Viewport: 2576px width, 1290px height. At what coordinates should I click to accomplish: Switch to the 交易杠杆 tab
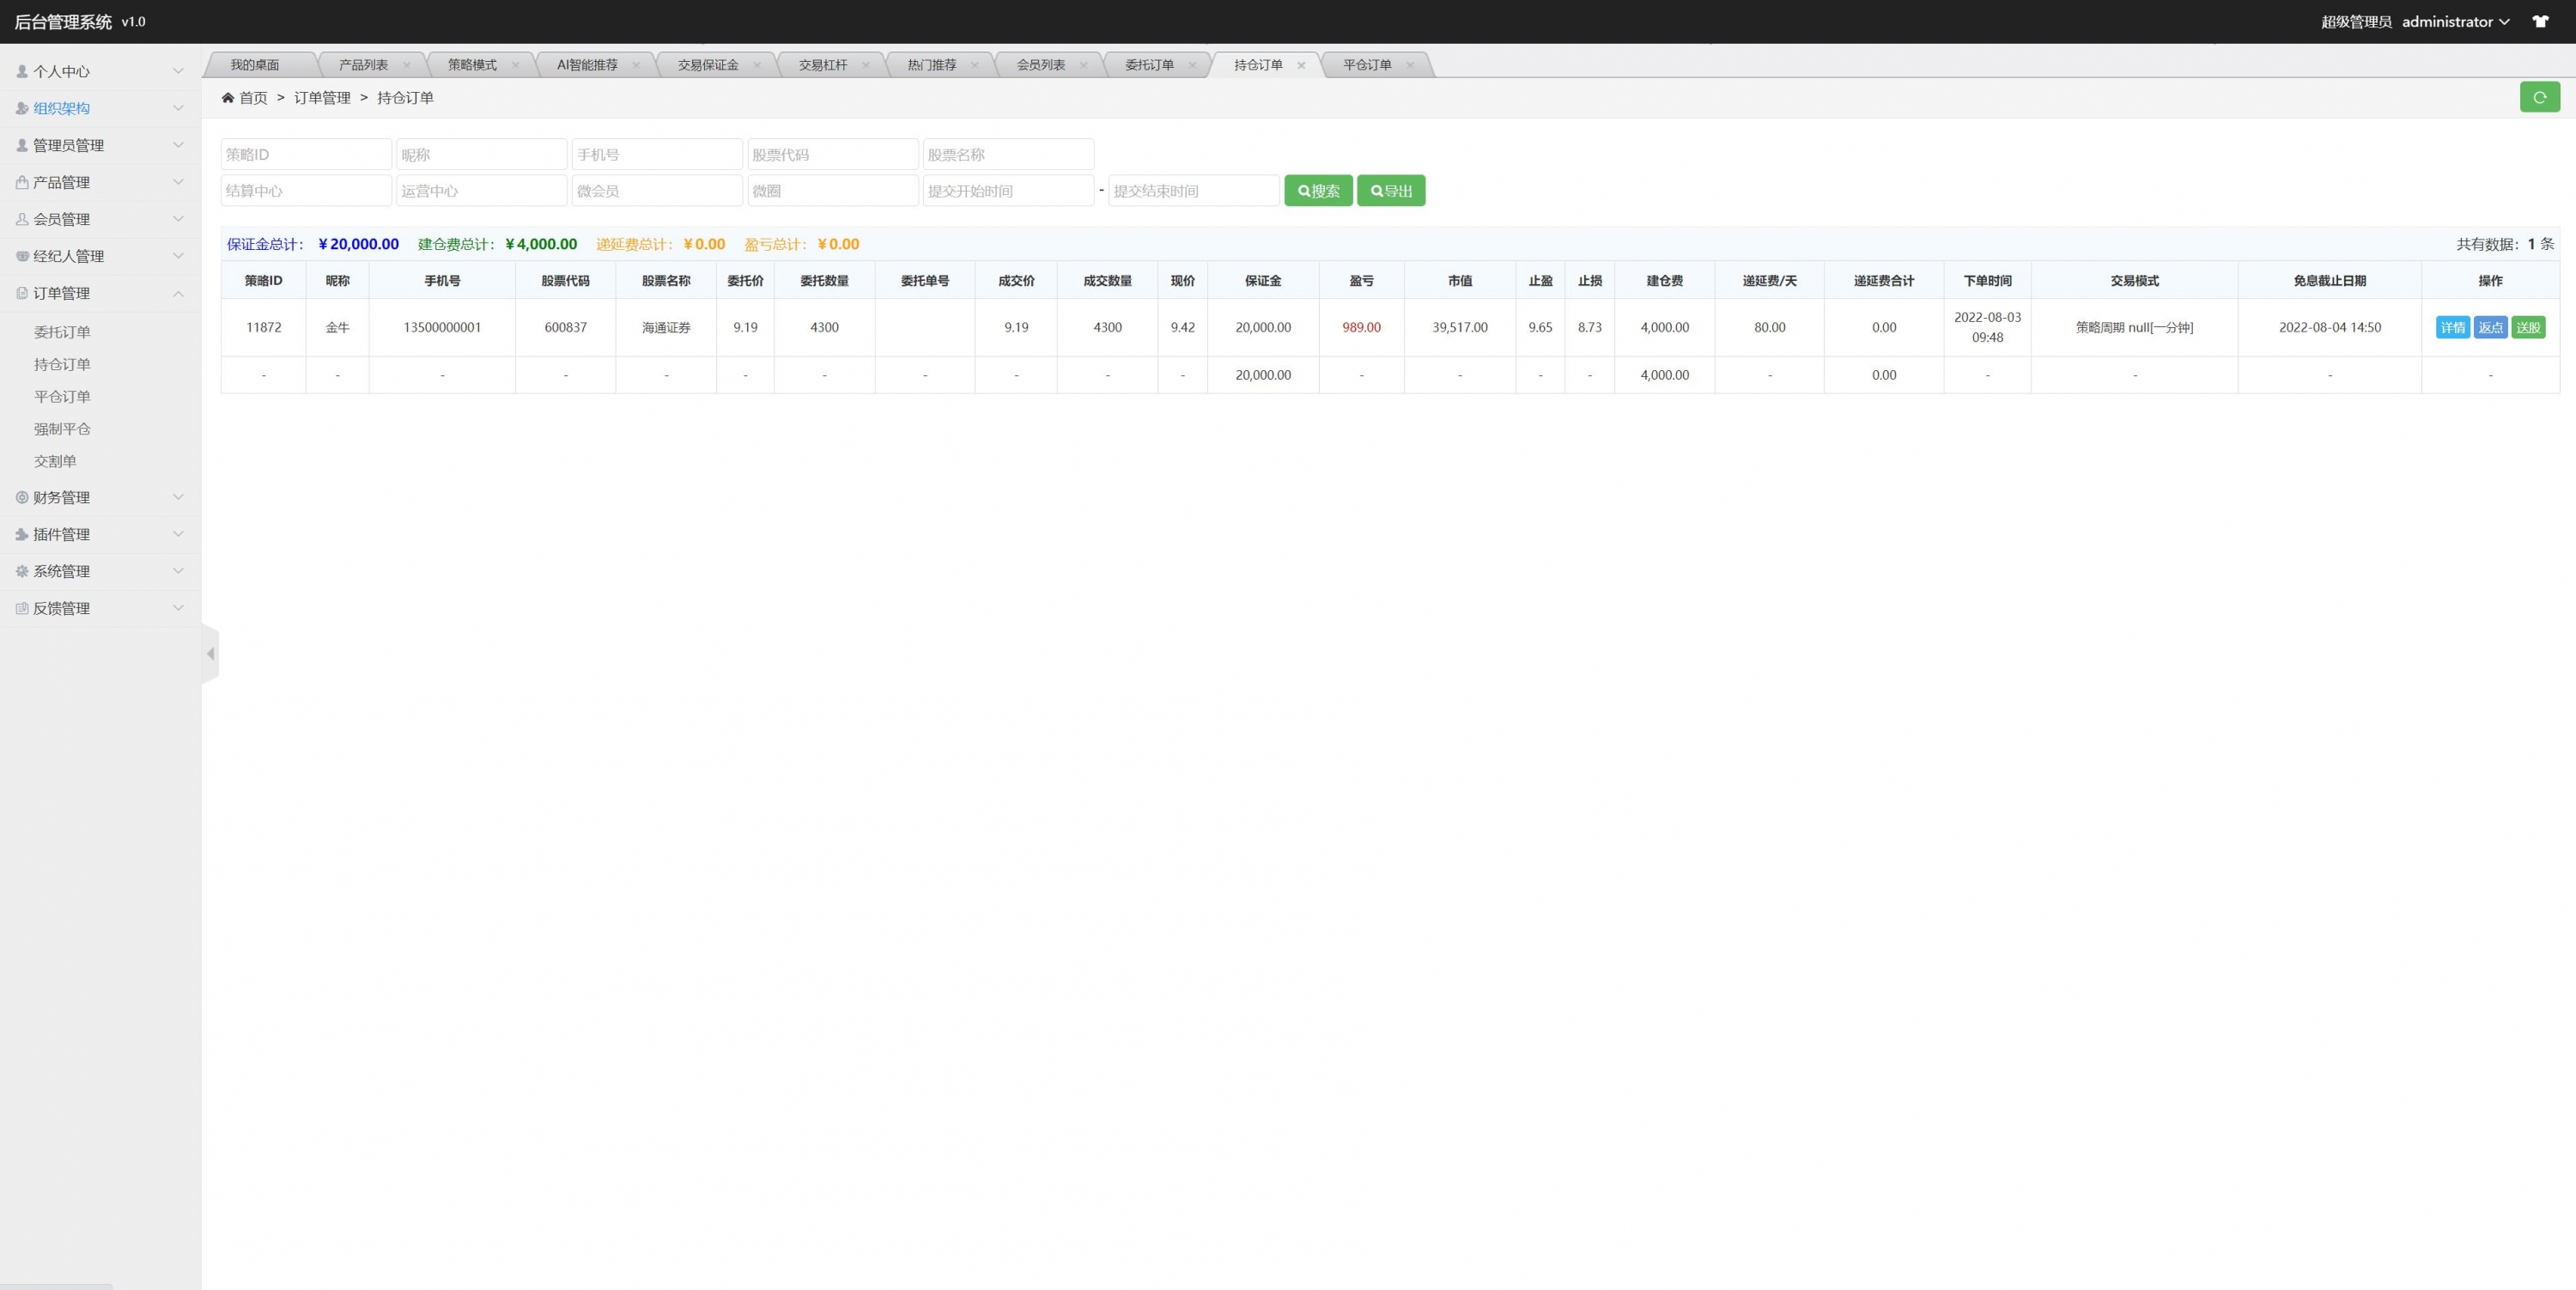[x=822, y=65]
